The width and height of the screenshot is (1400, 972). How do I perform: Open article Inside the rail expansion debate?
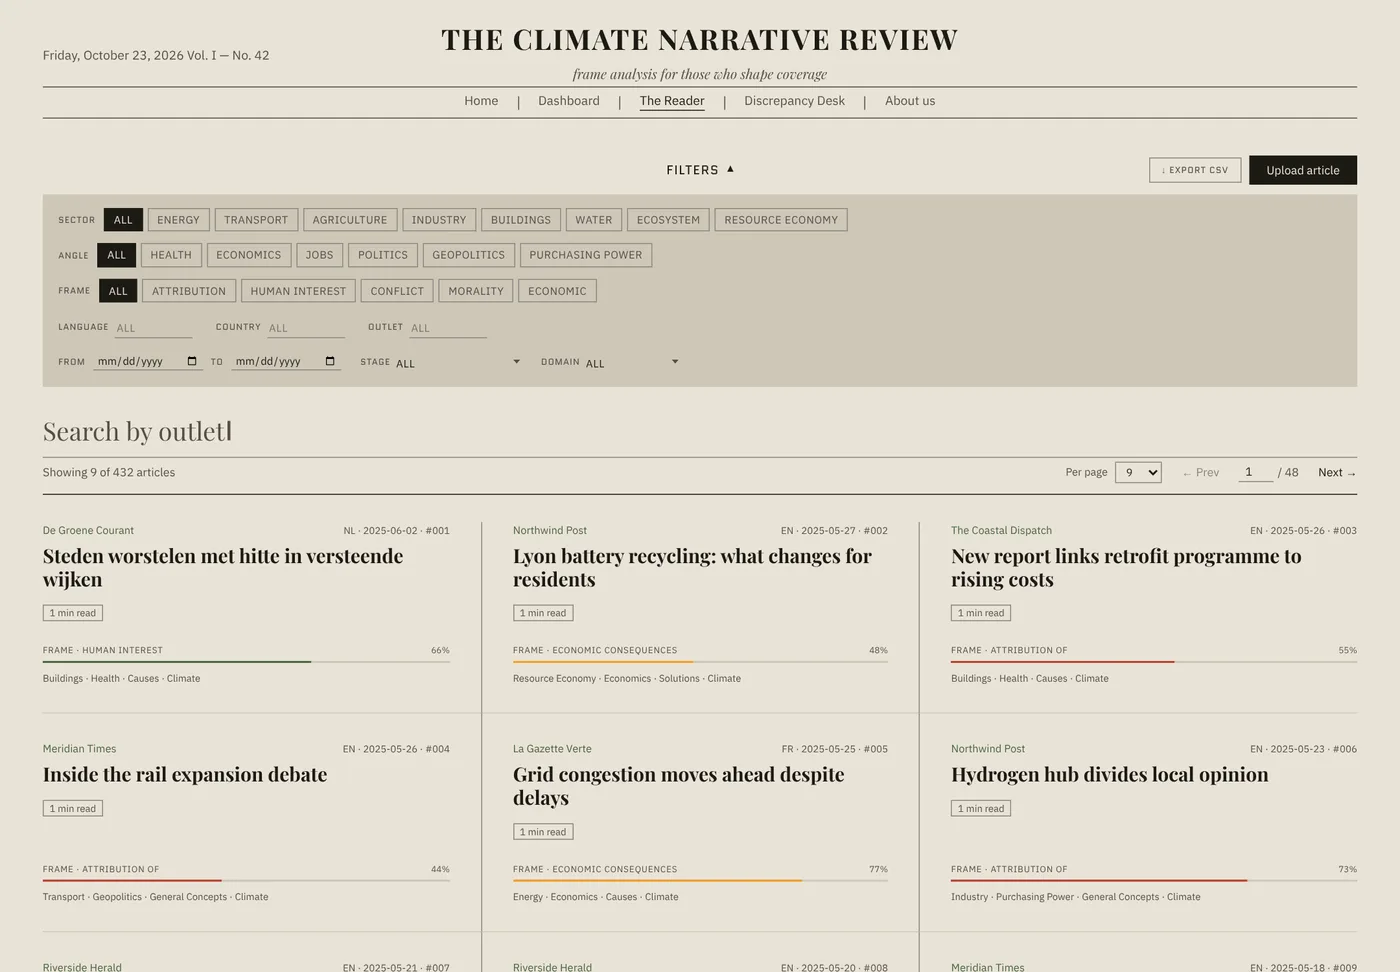pos(185,775)
